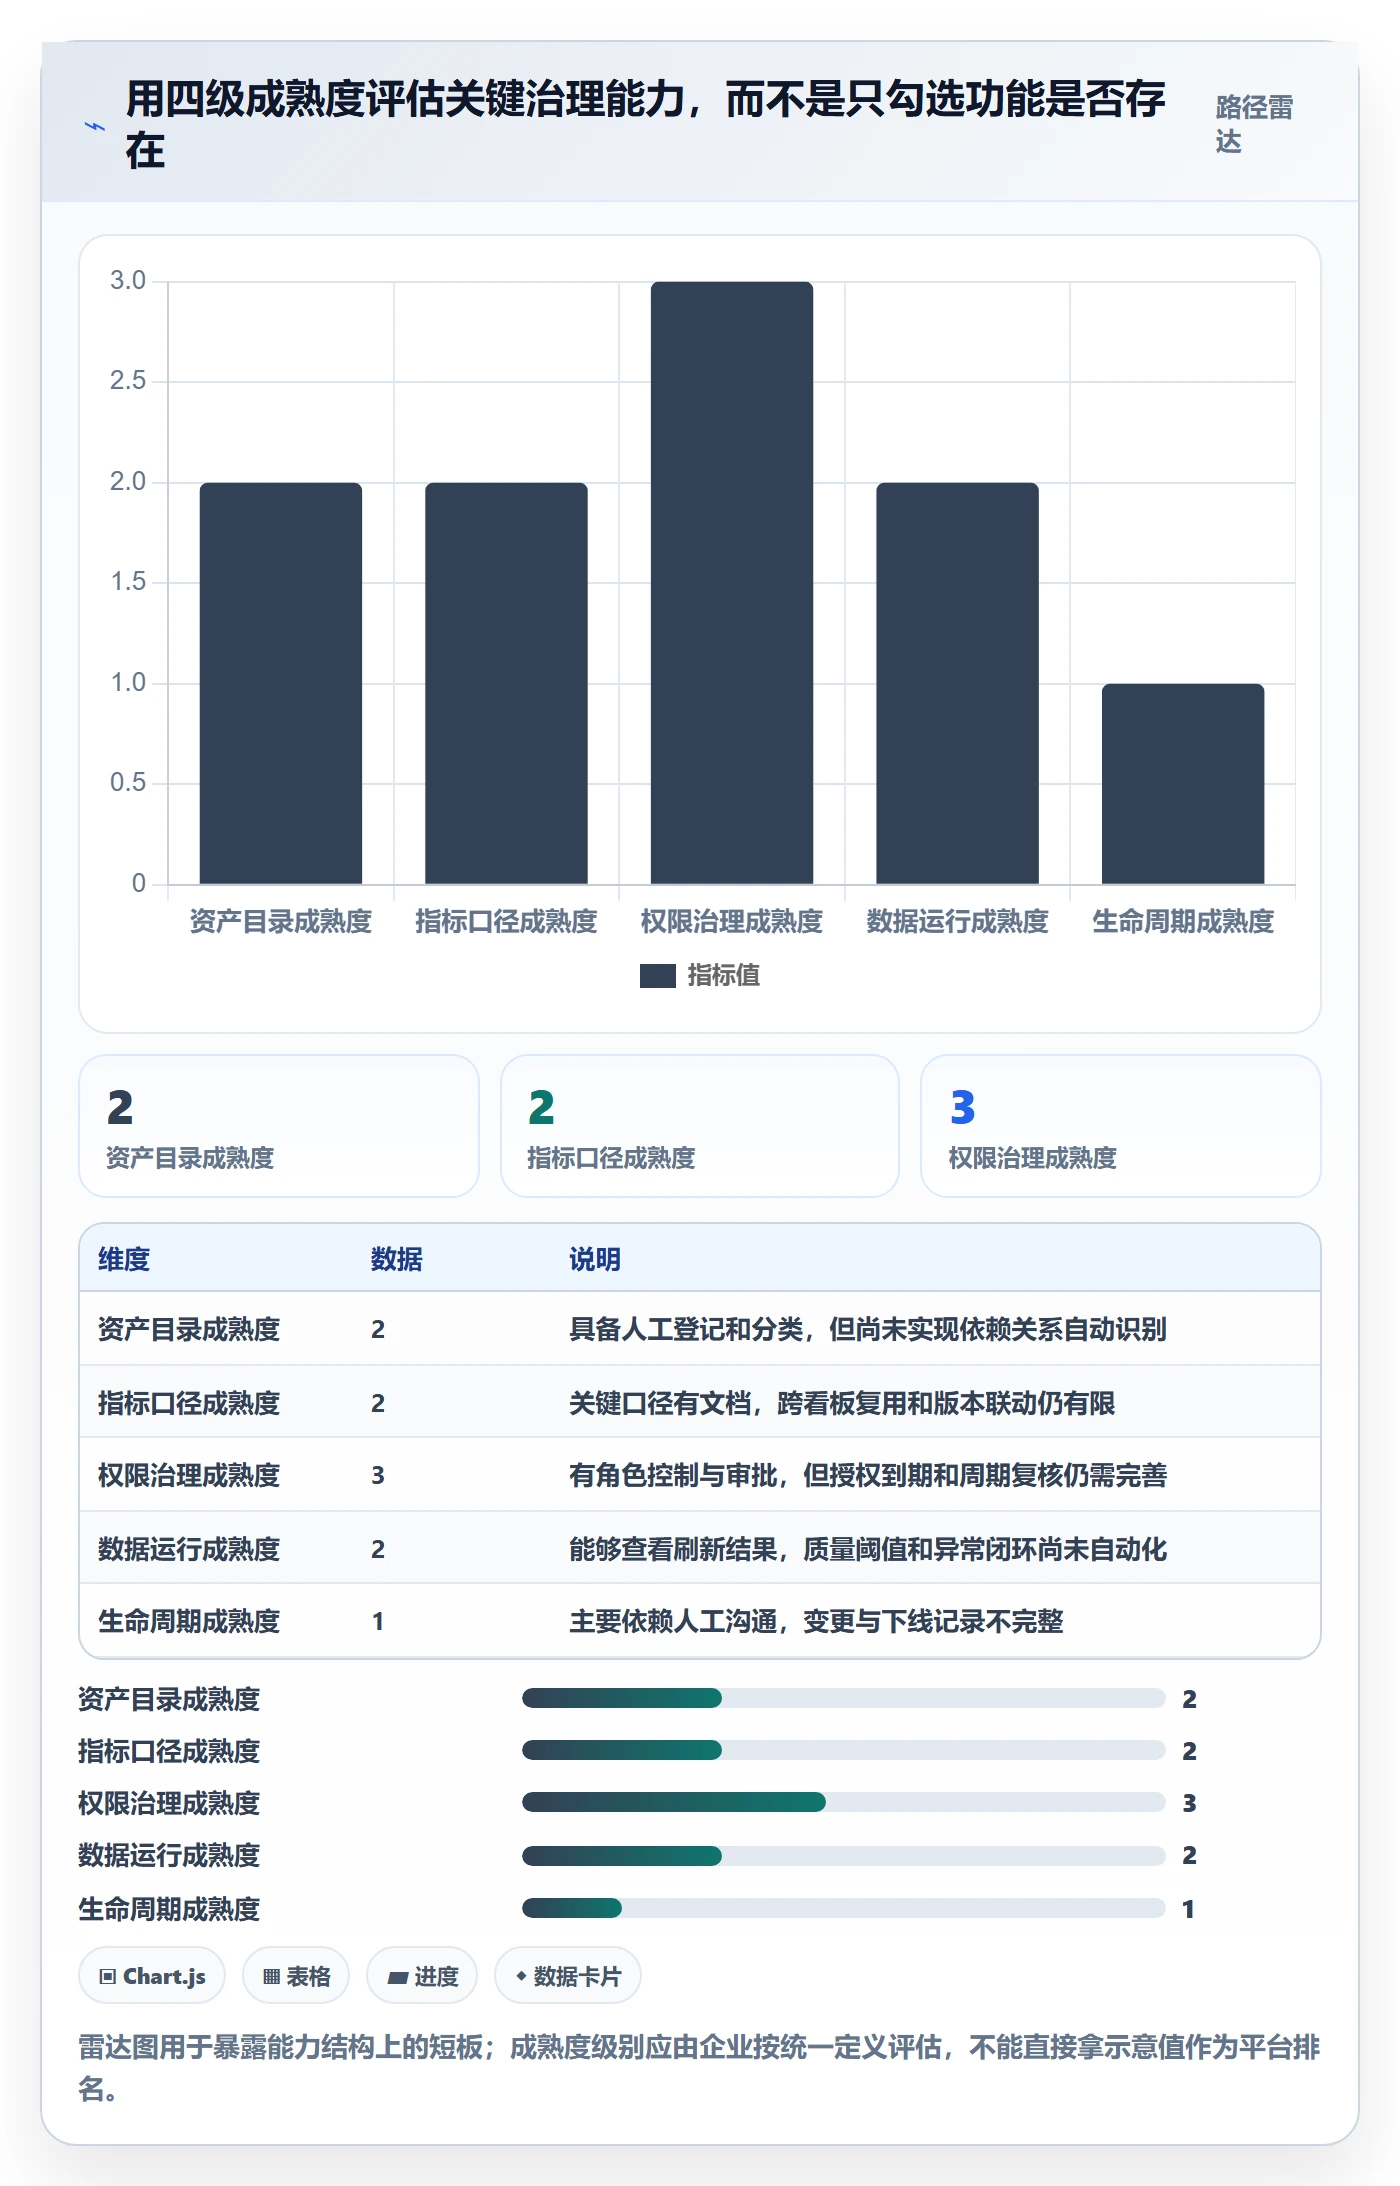Image resolution: width=1400 pixels, height=2186 pixels.
Task: Click the 指标口径成熟度 progress bar
Action: point(844,1750)
